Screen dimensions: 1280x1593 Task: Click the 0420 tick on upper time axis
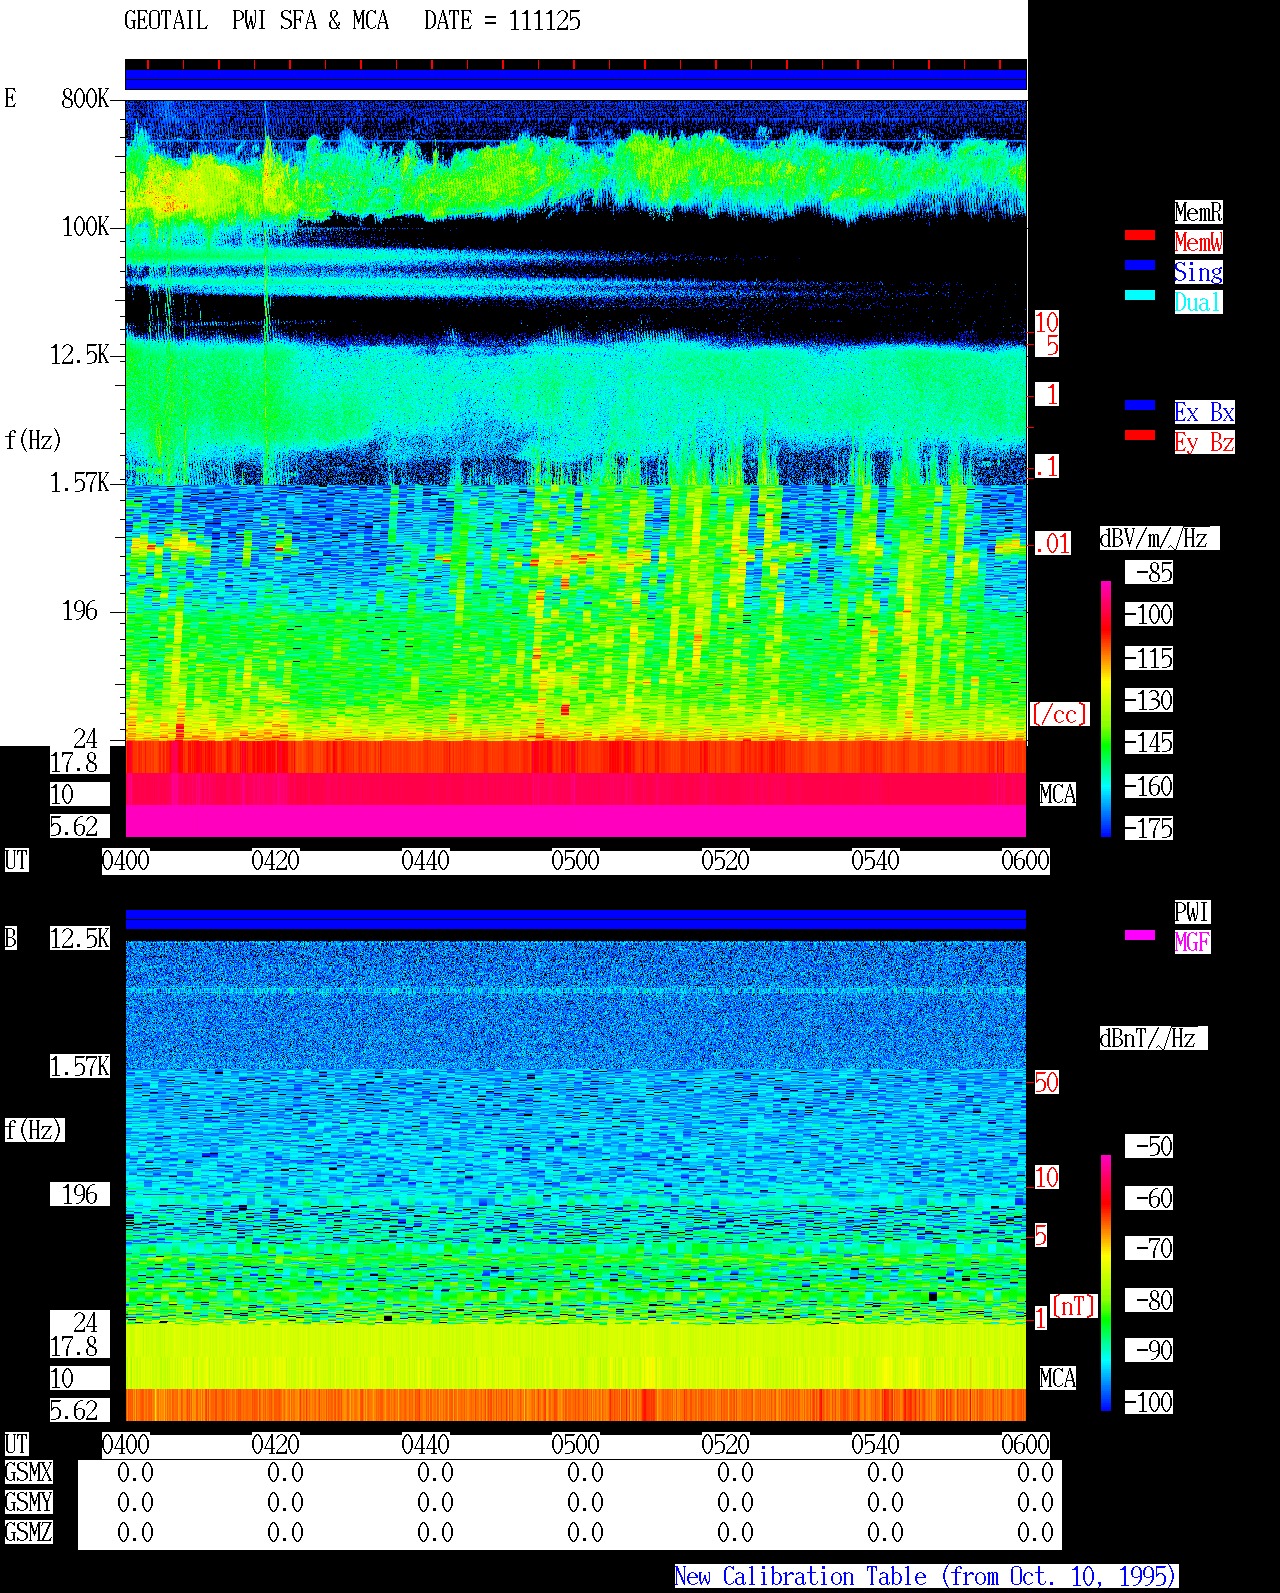point(275,861)
